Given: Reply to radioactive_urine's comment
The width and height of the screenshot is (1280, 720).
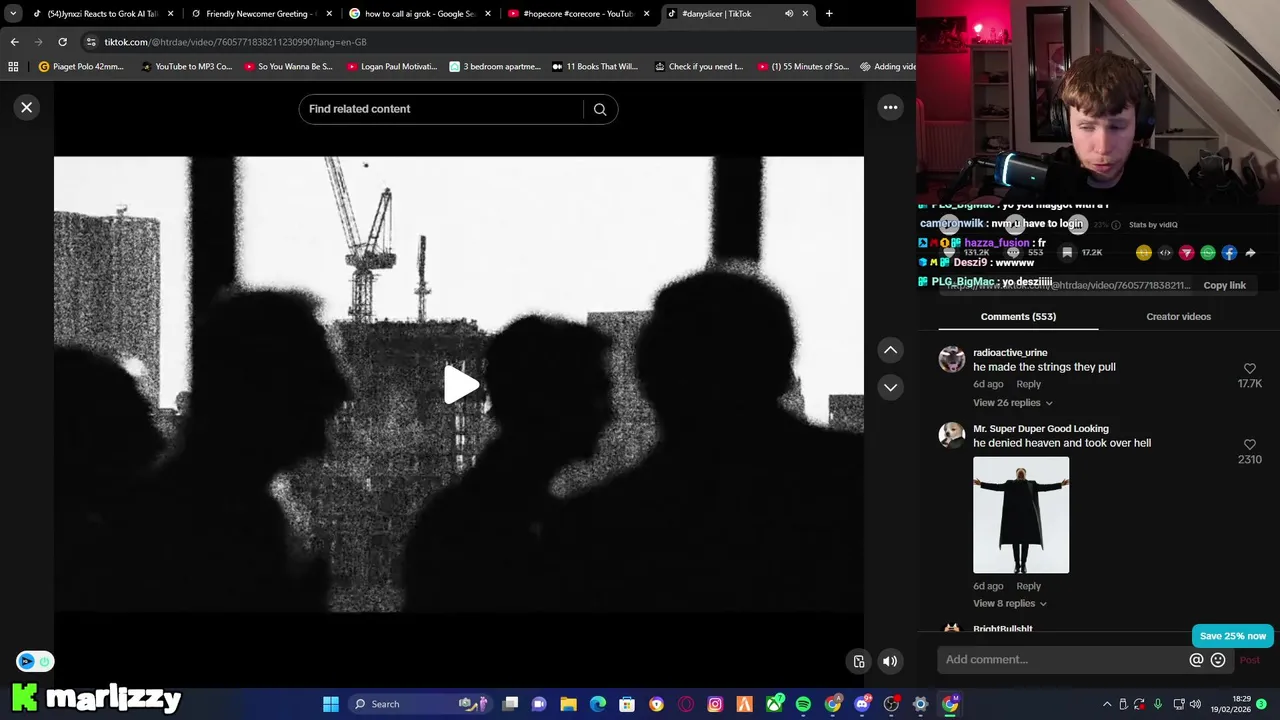Looking at the screenshot, I should point(1028,384).
